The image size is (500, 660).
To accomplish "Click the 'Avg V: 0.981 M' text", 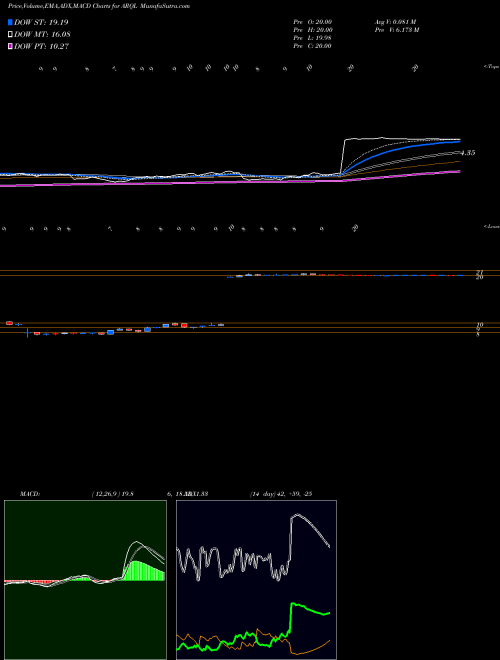I will pos(395,22).
